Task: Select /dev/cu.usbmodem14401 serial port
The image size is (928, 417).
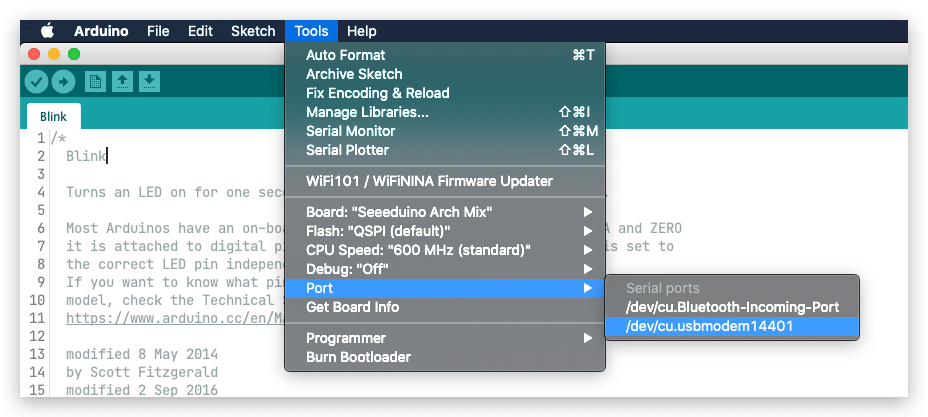Action: 732,326
